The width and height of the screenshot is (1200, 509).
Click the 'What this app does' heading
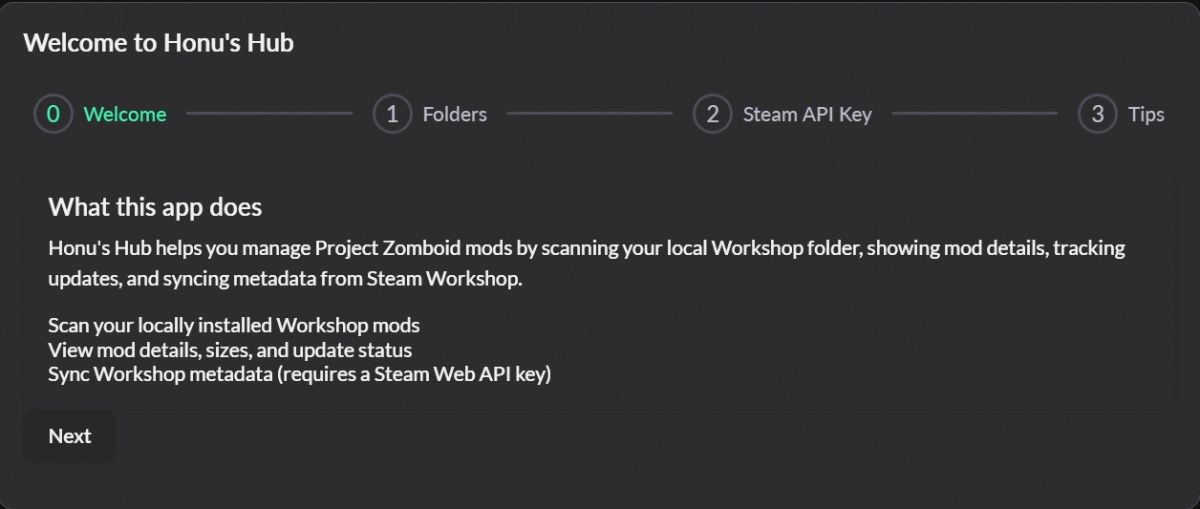[x=155, y=207]
